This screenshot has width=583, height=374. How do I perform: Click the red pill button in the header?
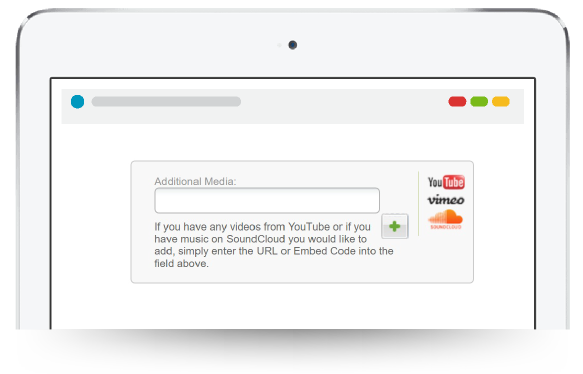[457, 101]
